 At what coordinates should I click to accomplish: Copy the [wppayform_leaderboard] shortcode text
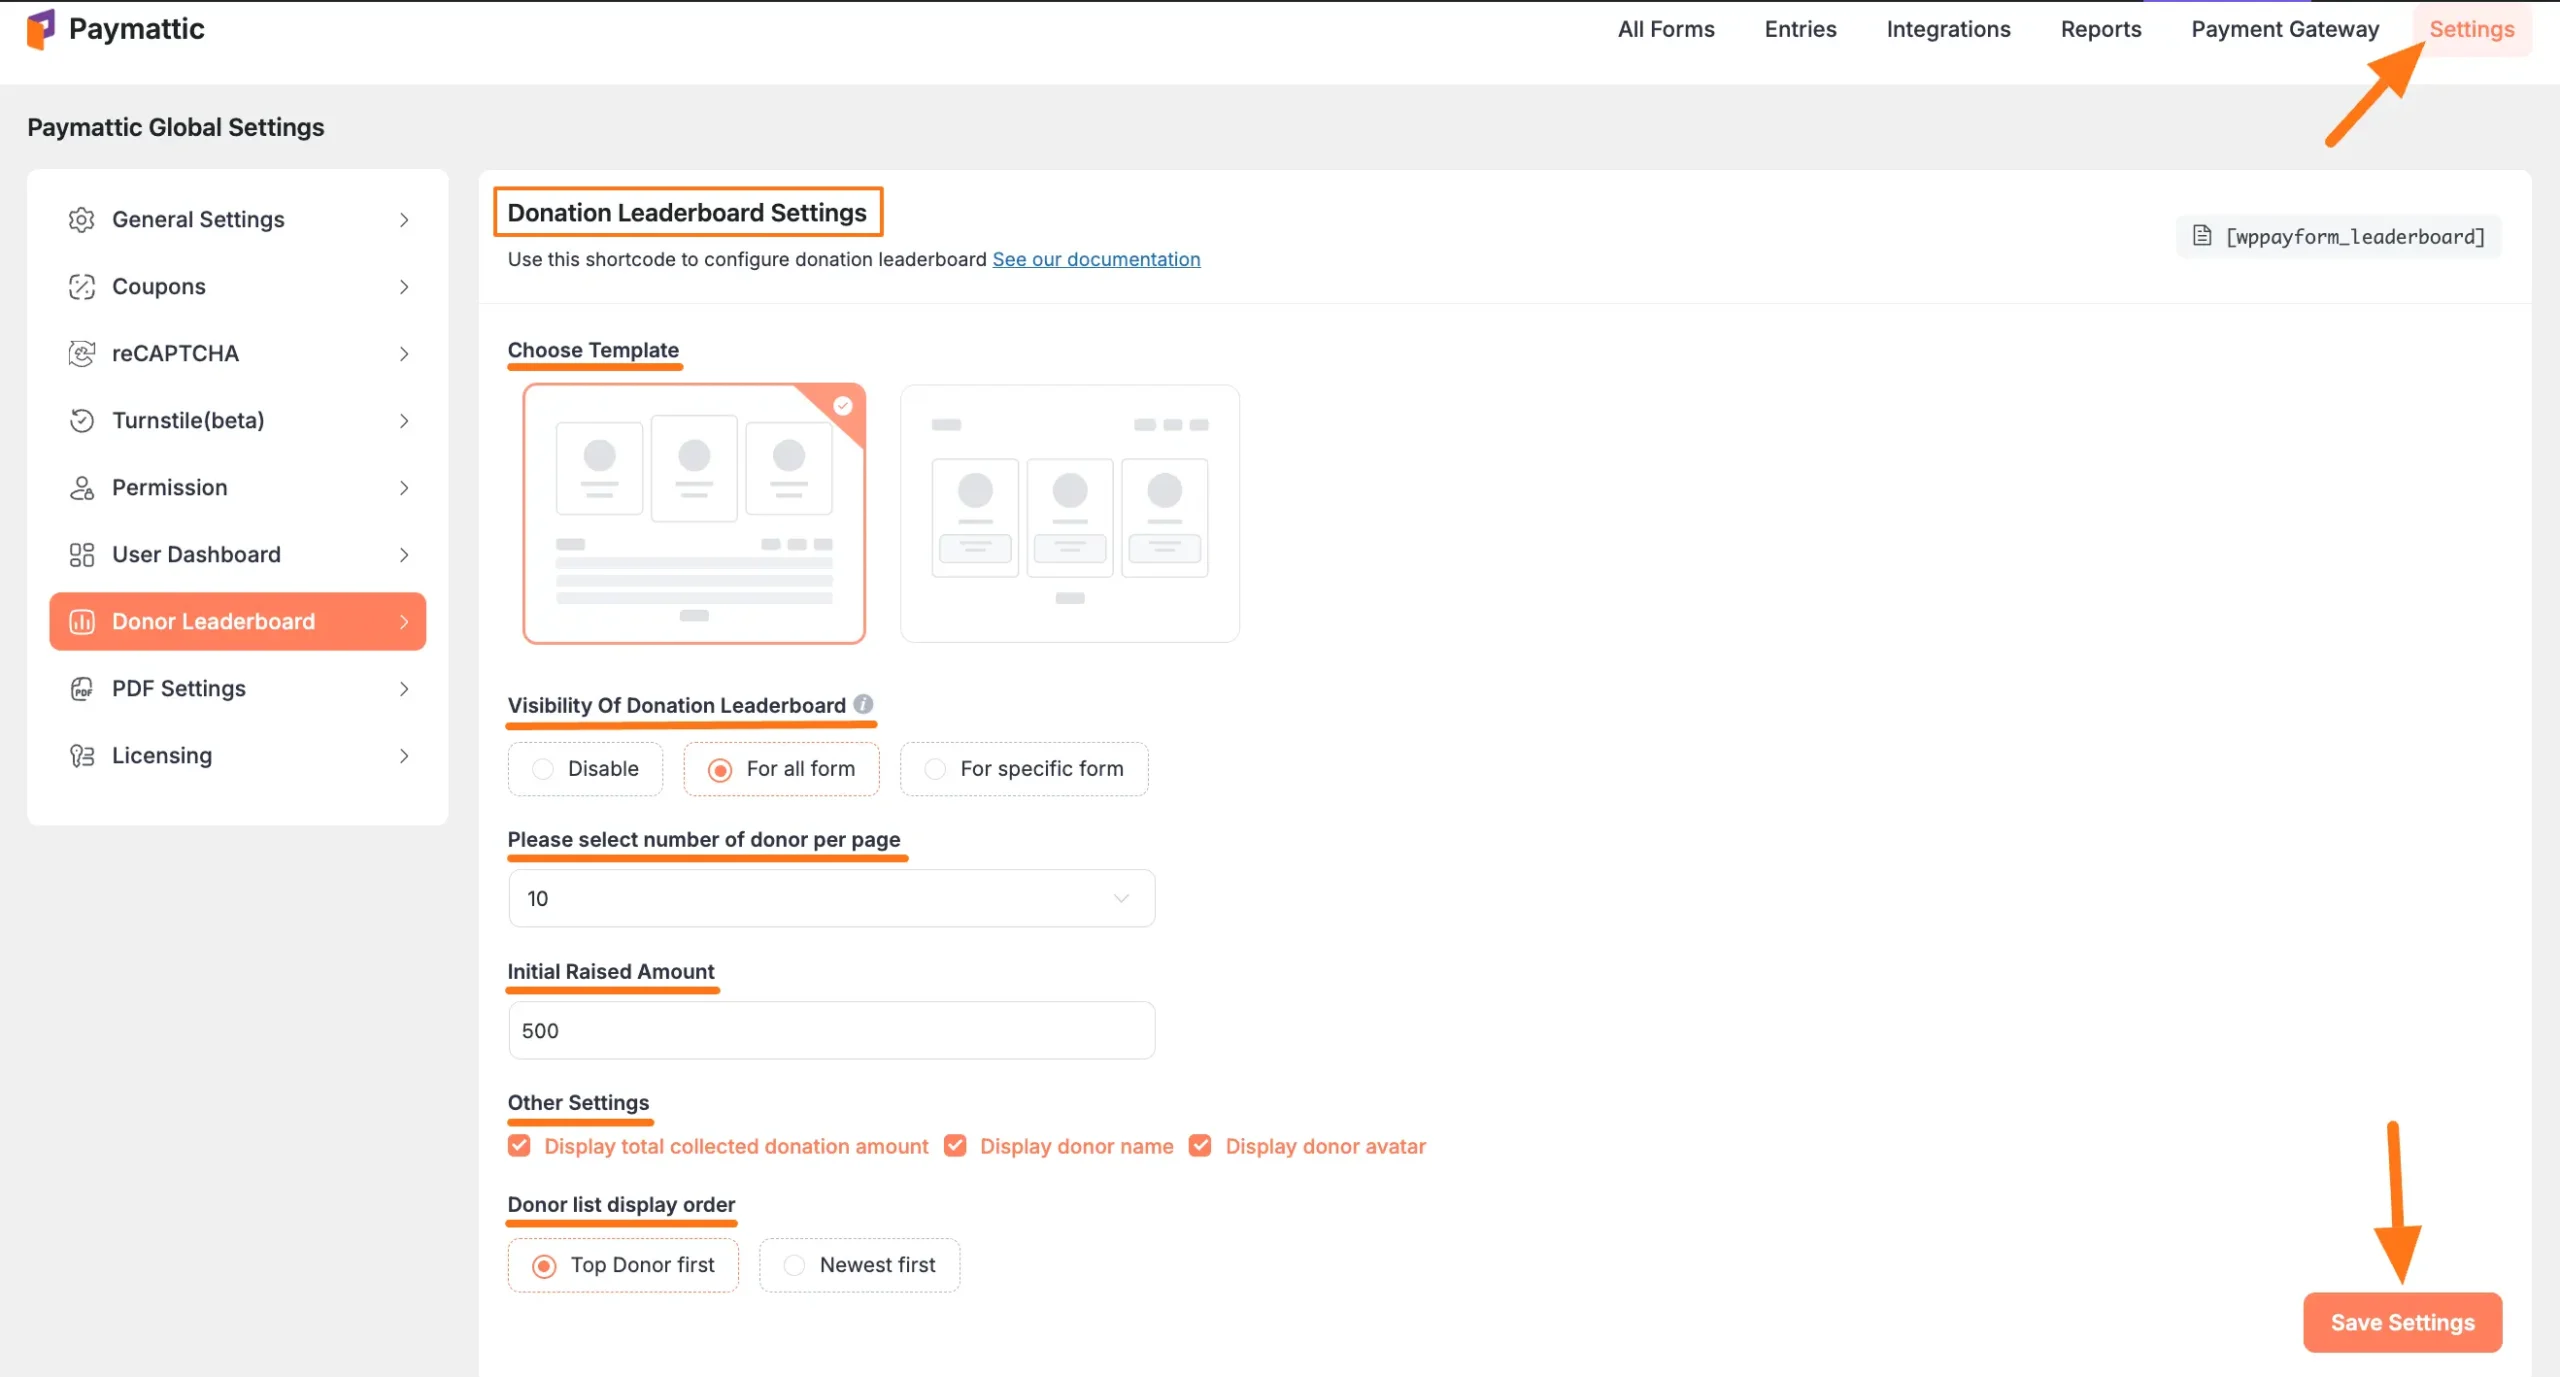2355,237
